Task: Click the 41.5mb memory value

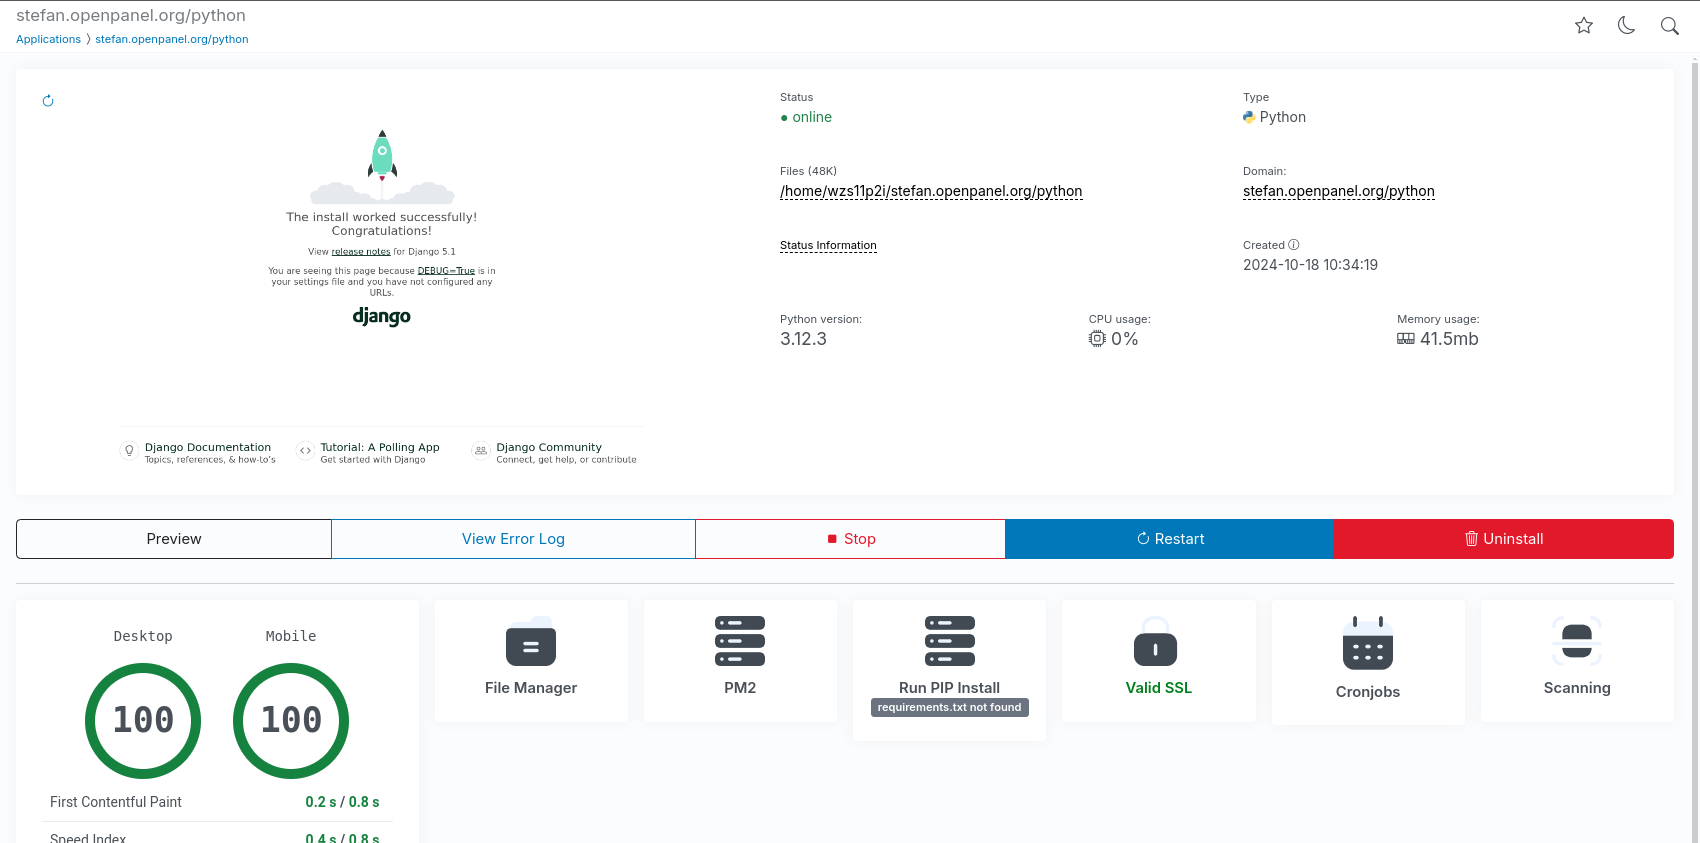Action: pos(1449,339)
